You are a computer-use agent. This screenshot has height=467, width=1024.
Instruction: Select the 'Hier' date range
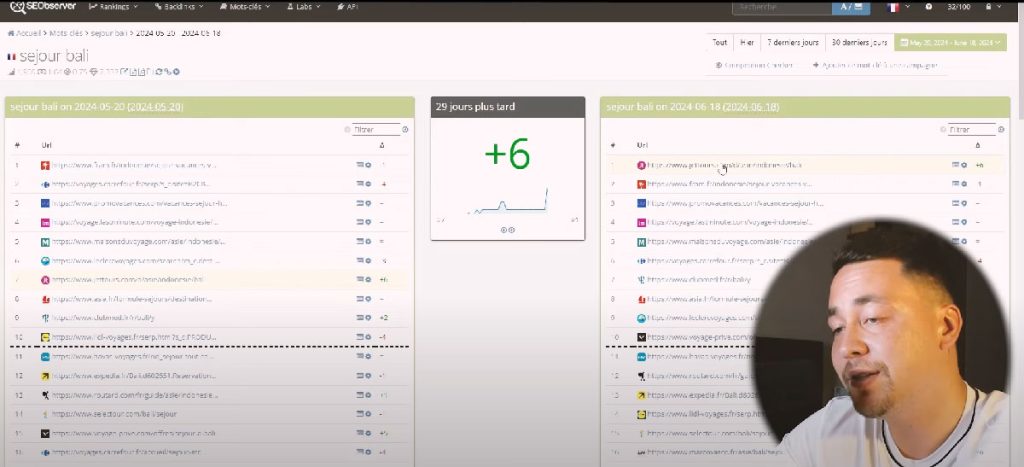[746, 43]
